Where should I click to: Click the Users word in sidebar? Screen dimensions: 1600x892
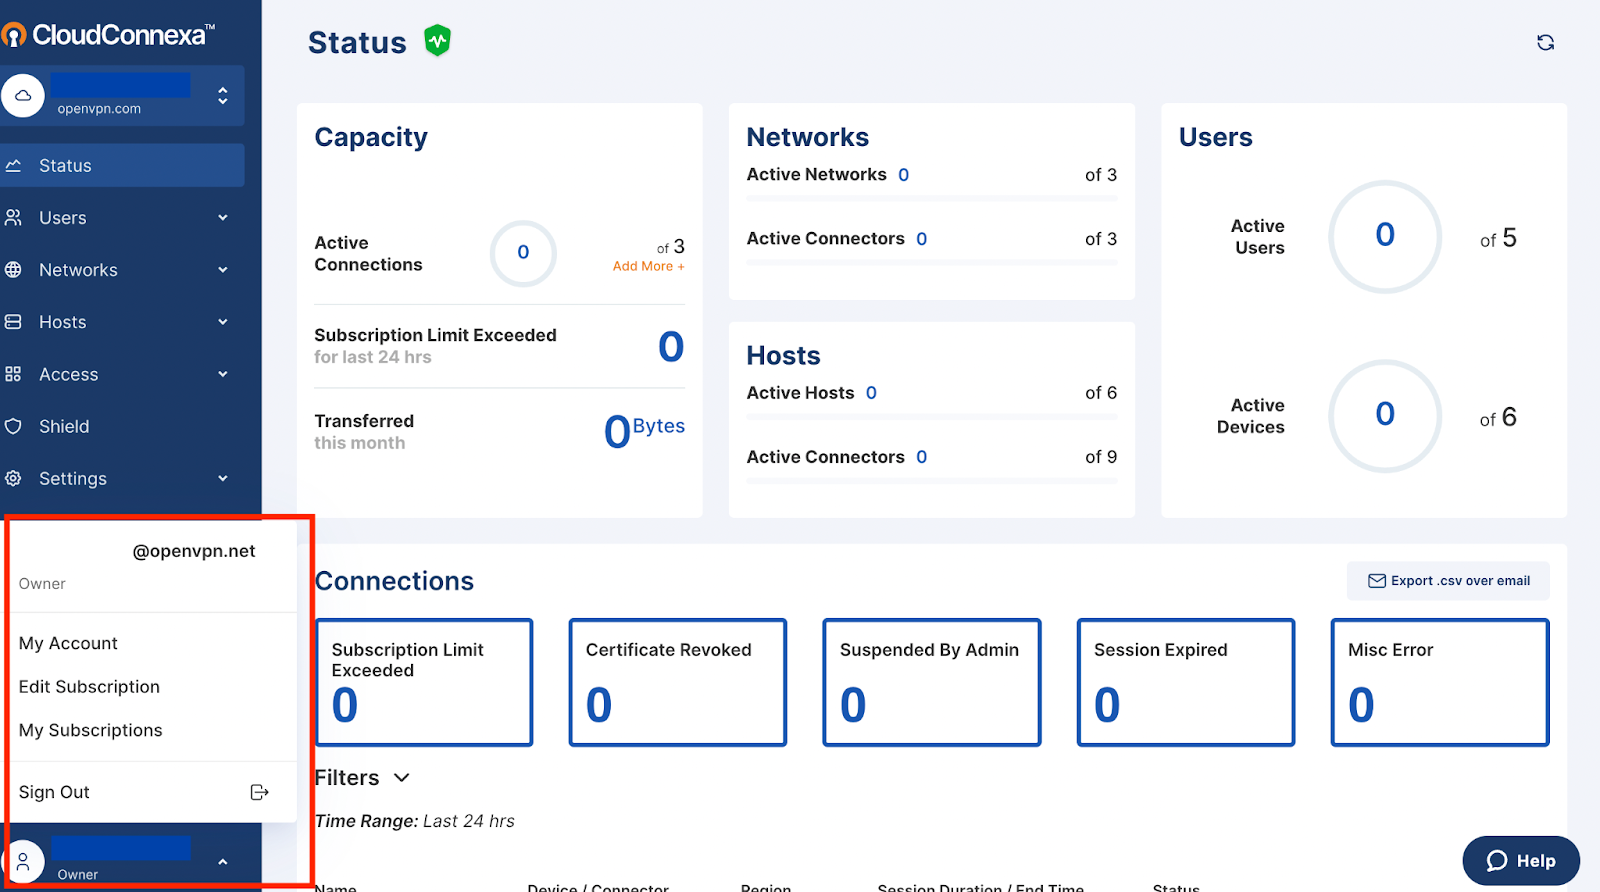(63, 217)
